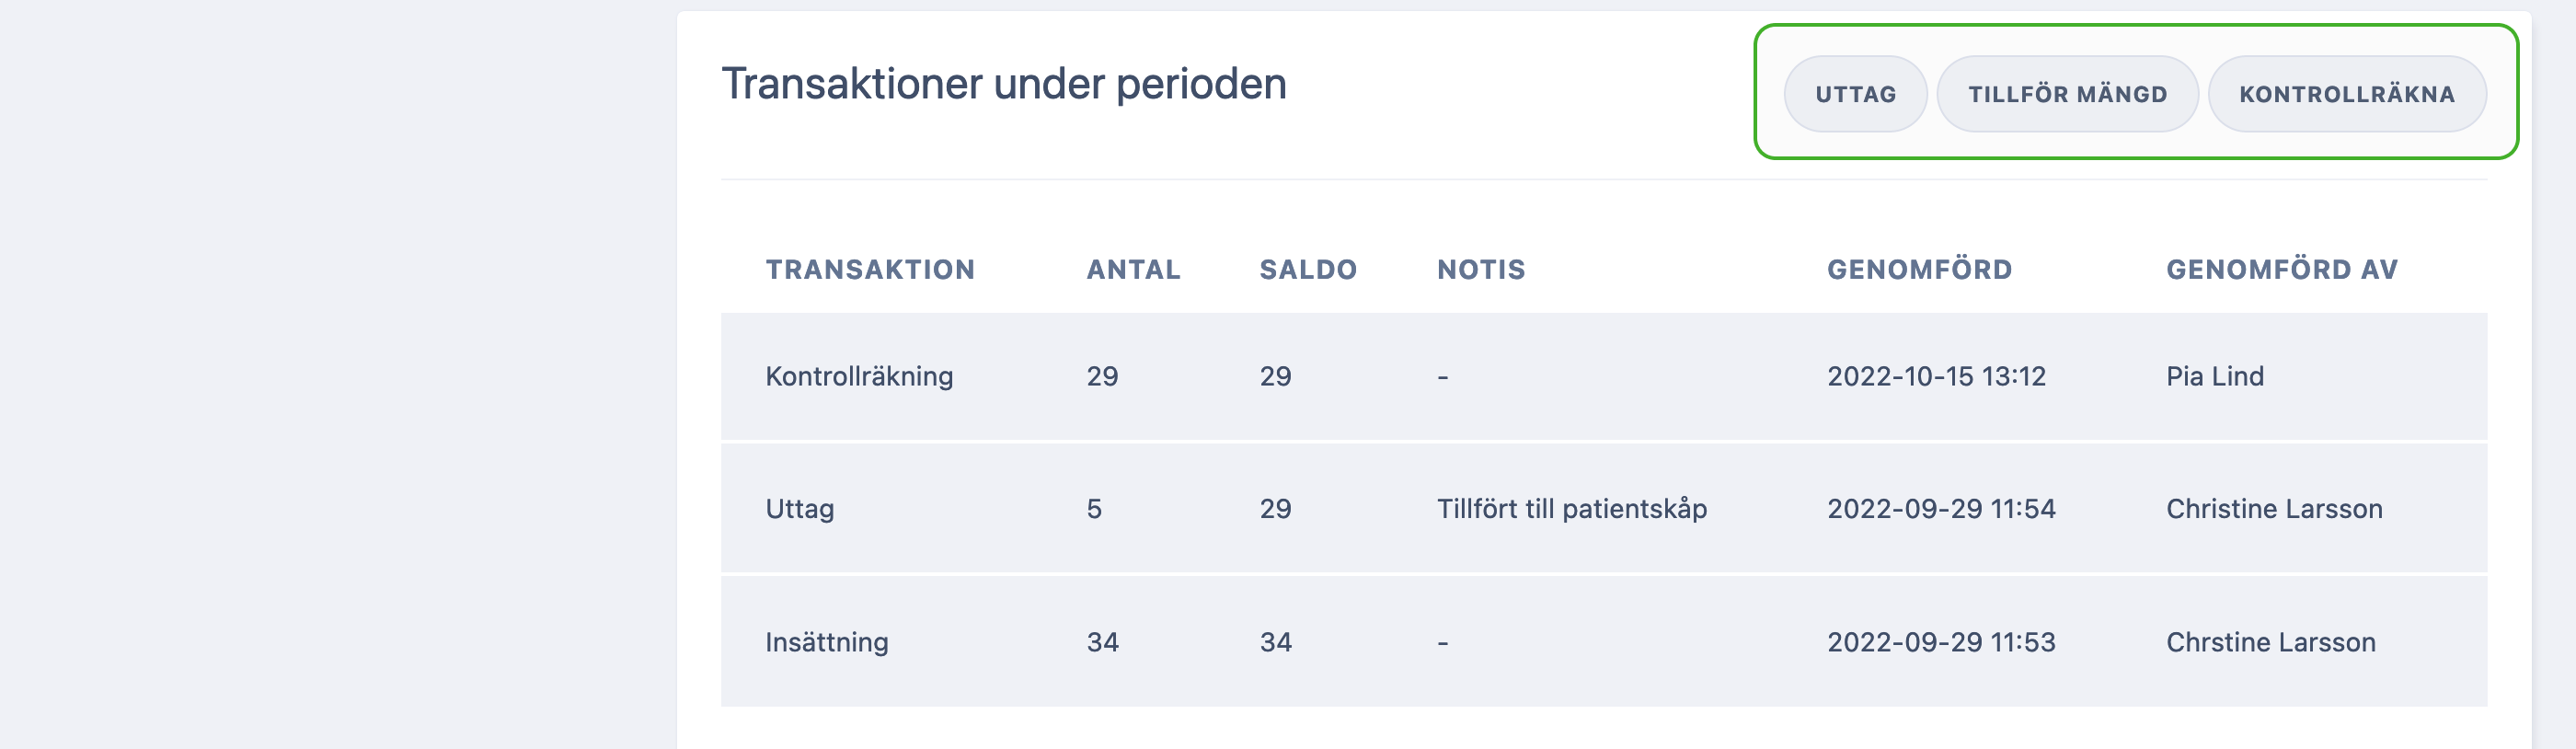Click the Pia Lind name cell

[x=2215, y=376]
